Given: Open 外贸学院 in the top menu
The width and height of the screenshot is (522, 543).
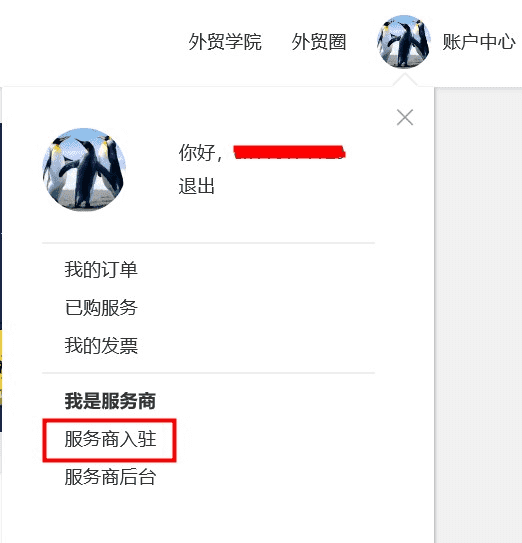Looking at the screenshot, I should (225, 42).
